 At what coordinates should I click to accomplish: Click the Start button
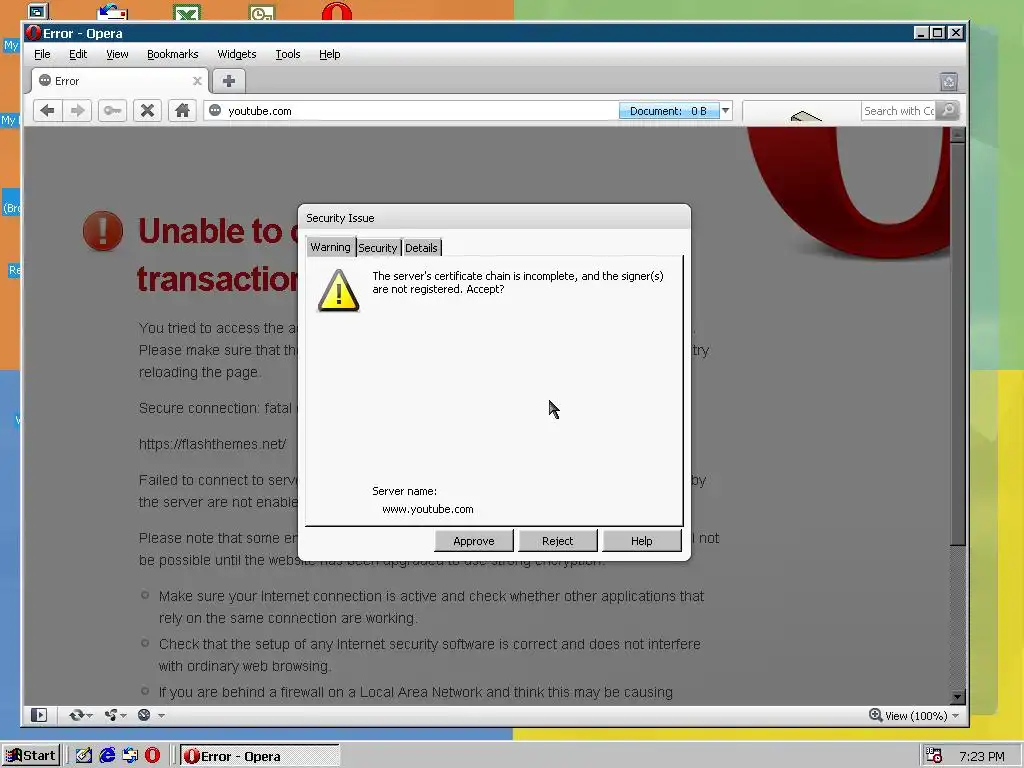(x=31, y=756)
